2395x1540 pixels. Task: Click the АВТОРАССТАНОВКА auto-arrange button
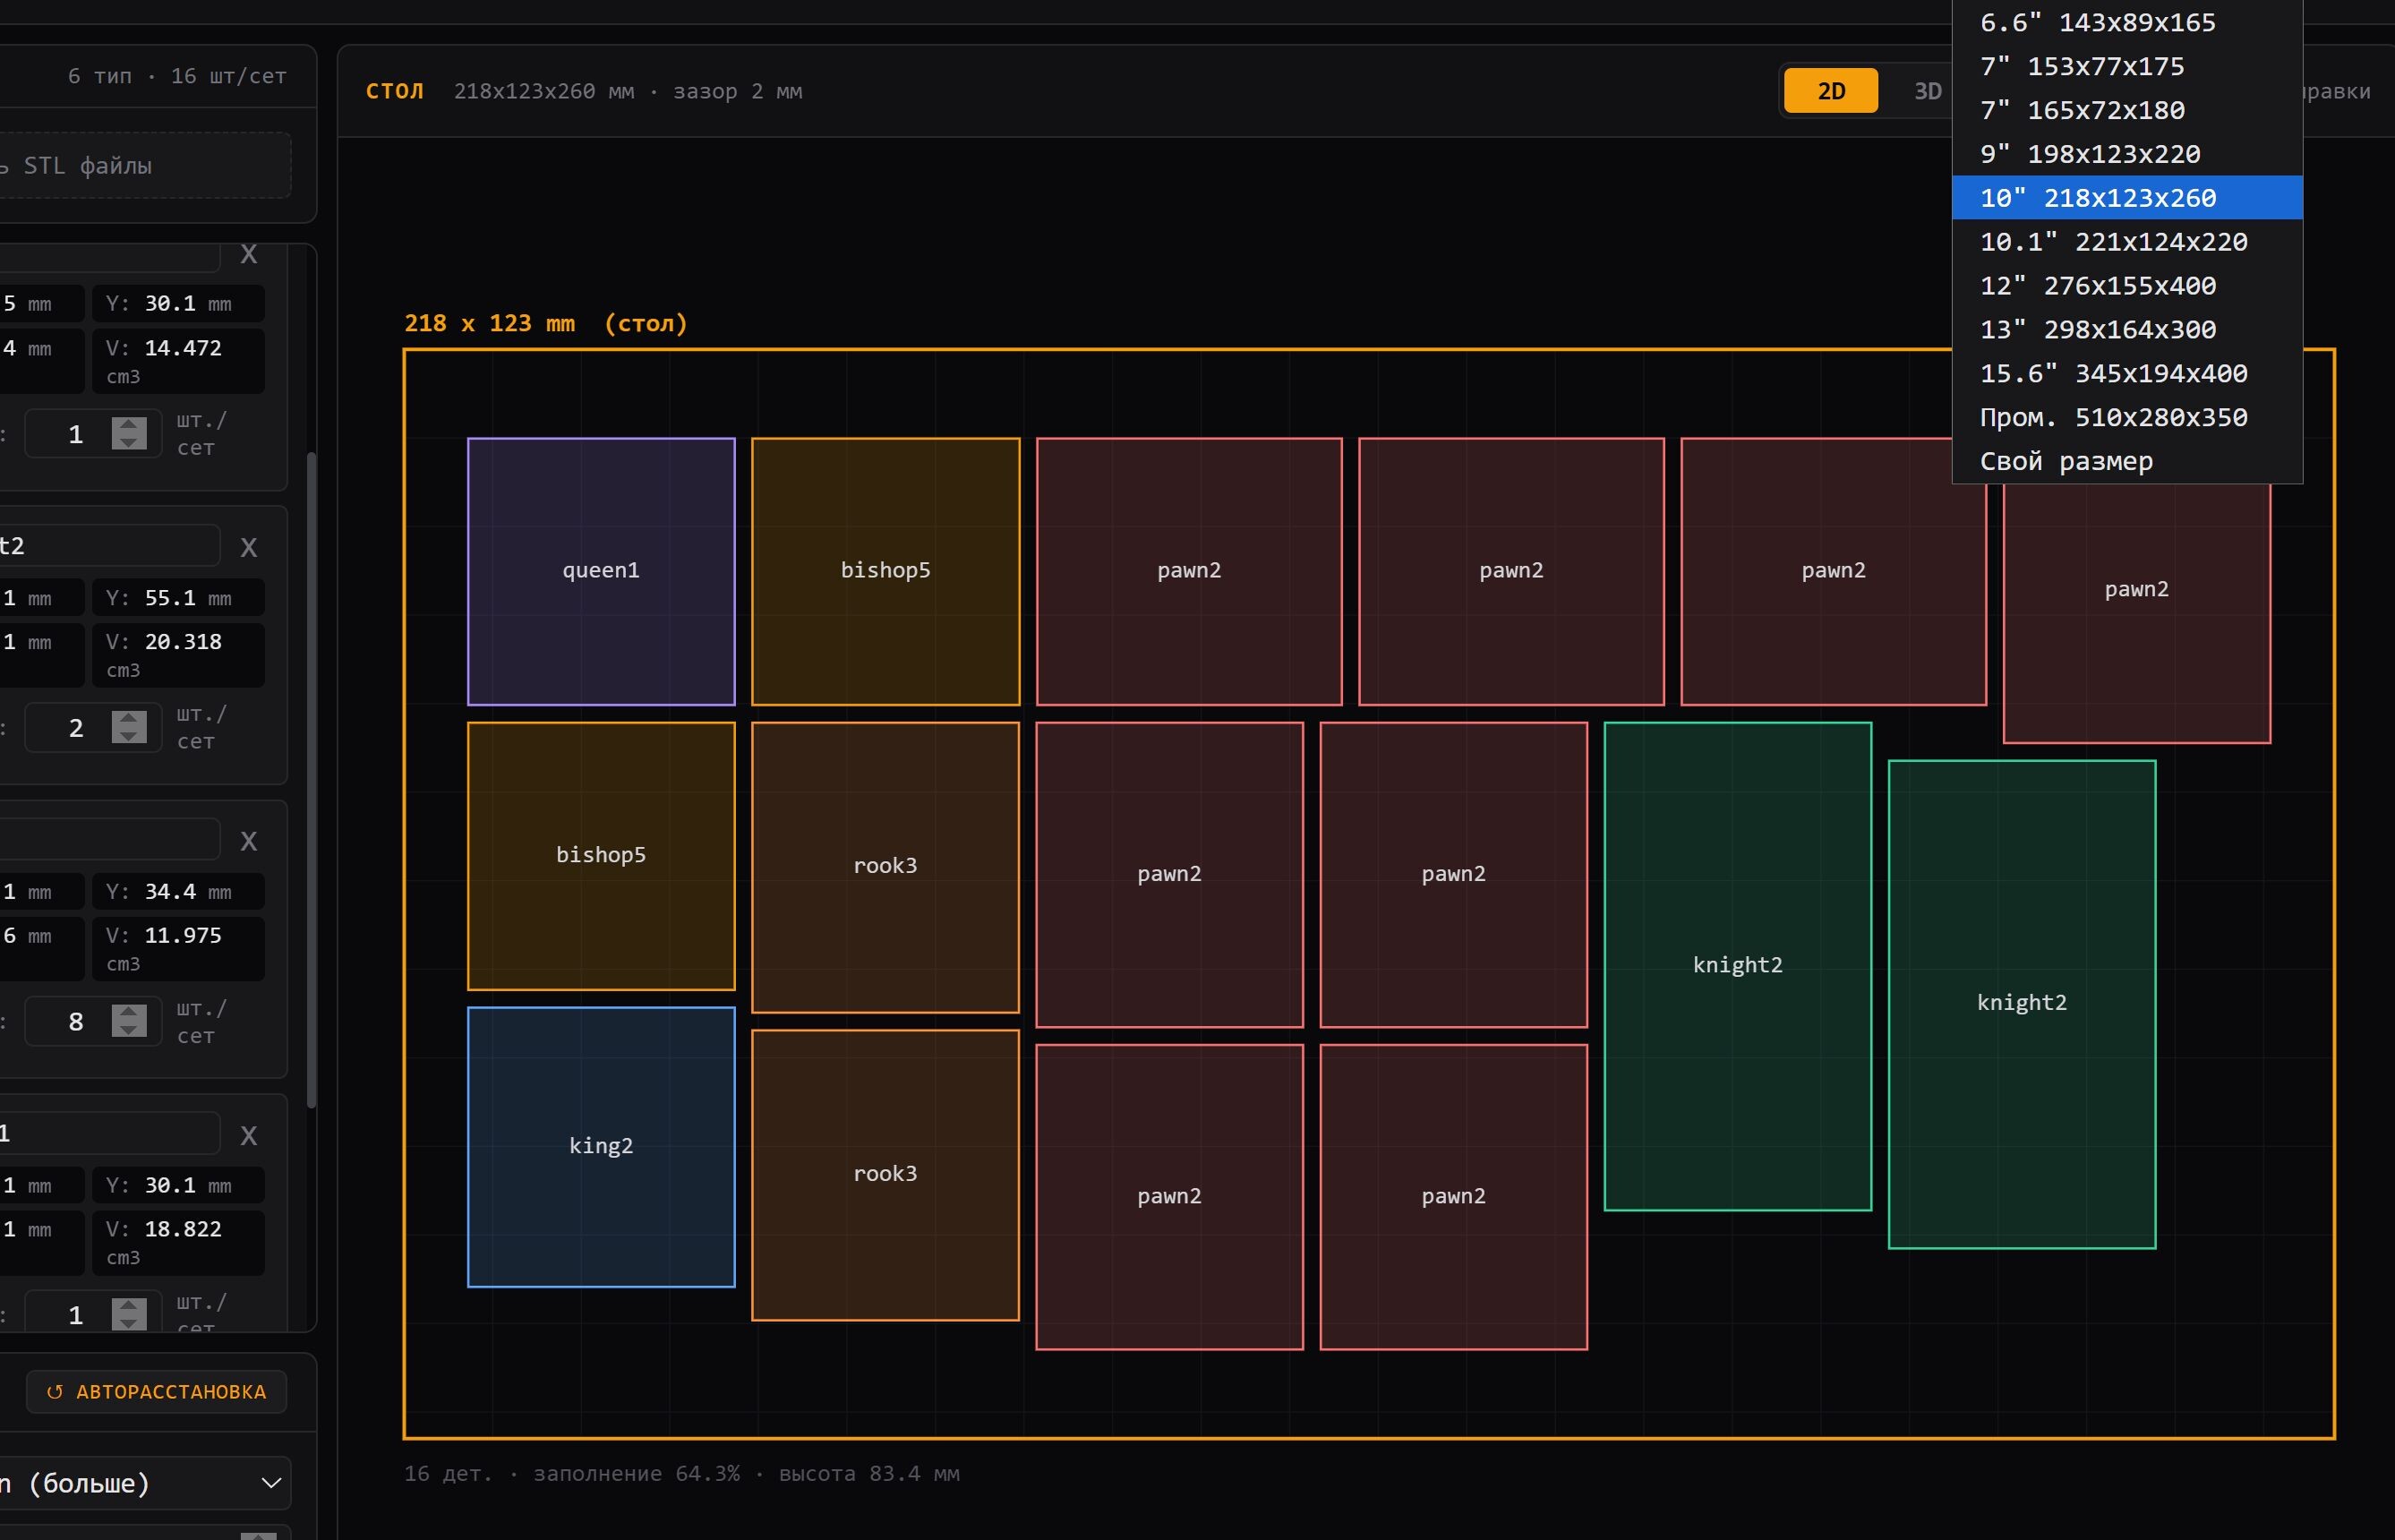pyautogui.click(x=157, y=1391)
